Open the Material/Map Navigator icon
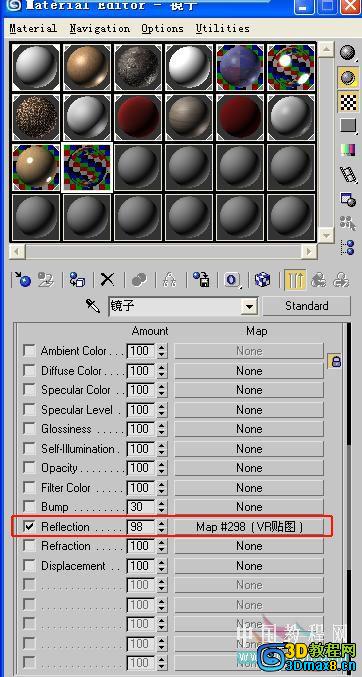The image size is (362, 677). click(348, 247)
